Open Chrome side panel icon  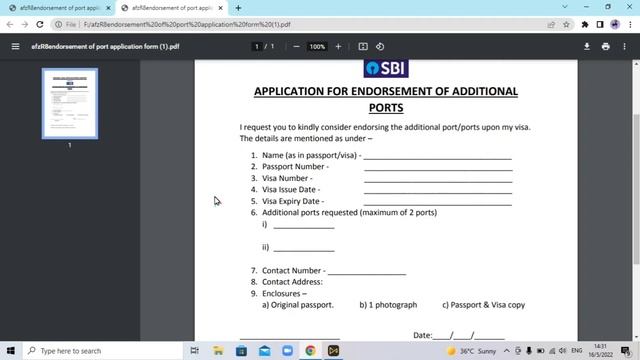click(x=600, y=24)
